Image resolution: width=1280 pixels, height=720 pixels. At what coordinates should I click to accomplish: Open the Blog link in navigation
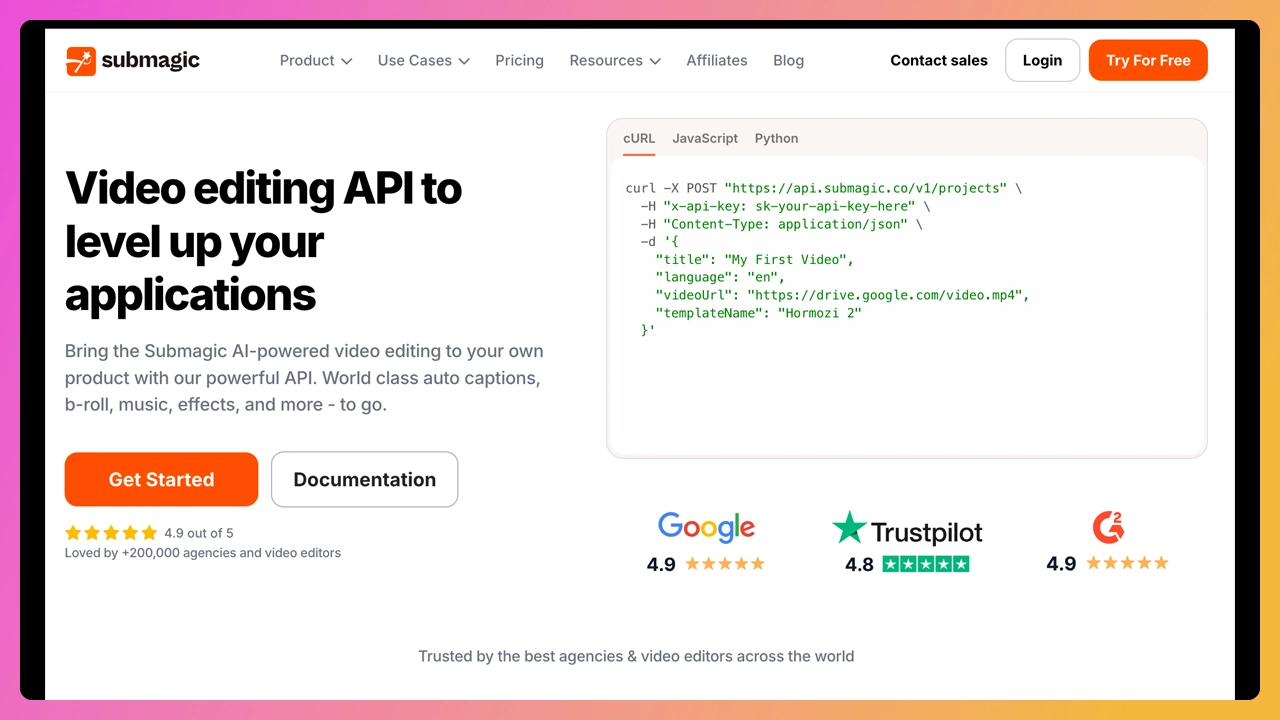788,61
